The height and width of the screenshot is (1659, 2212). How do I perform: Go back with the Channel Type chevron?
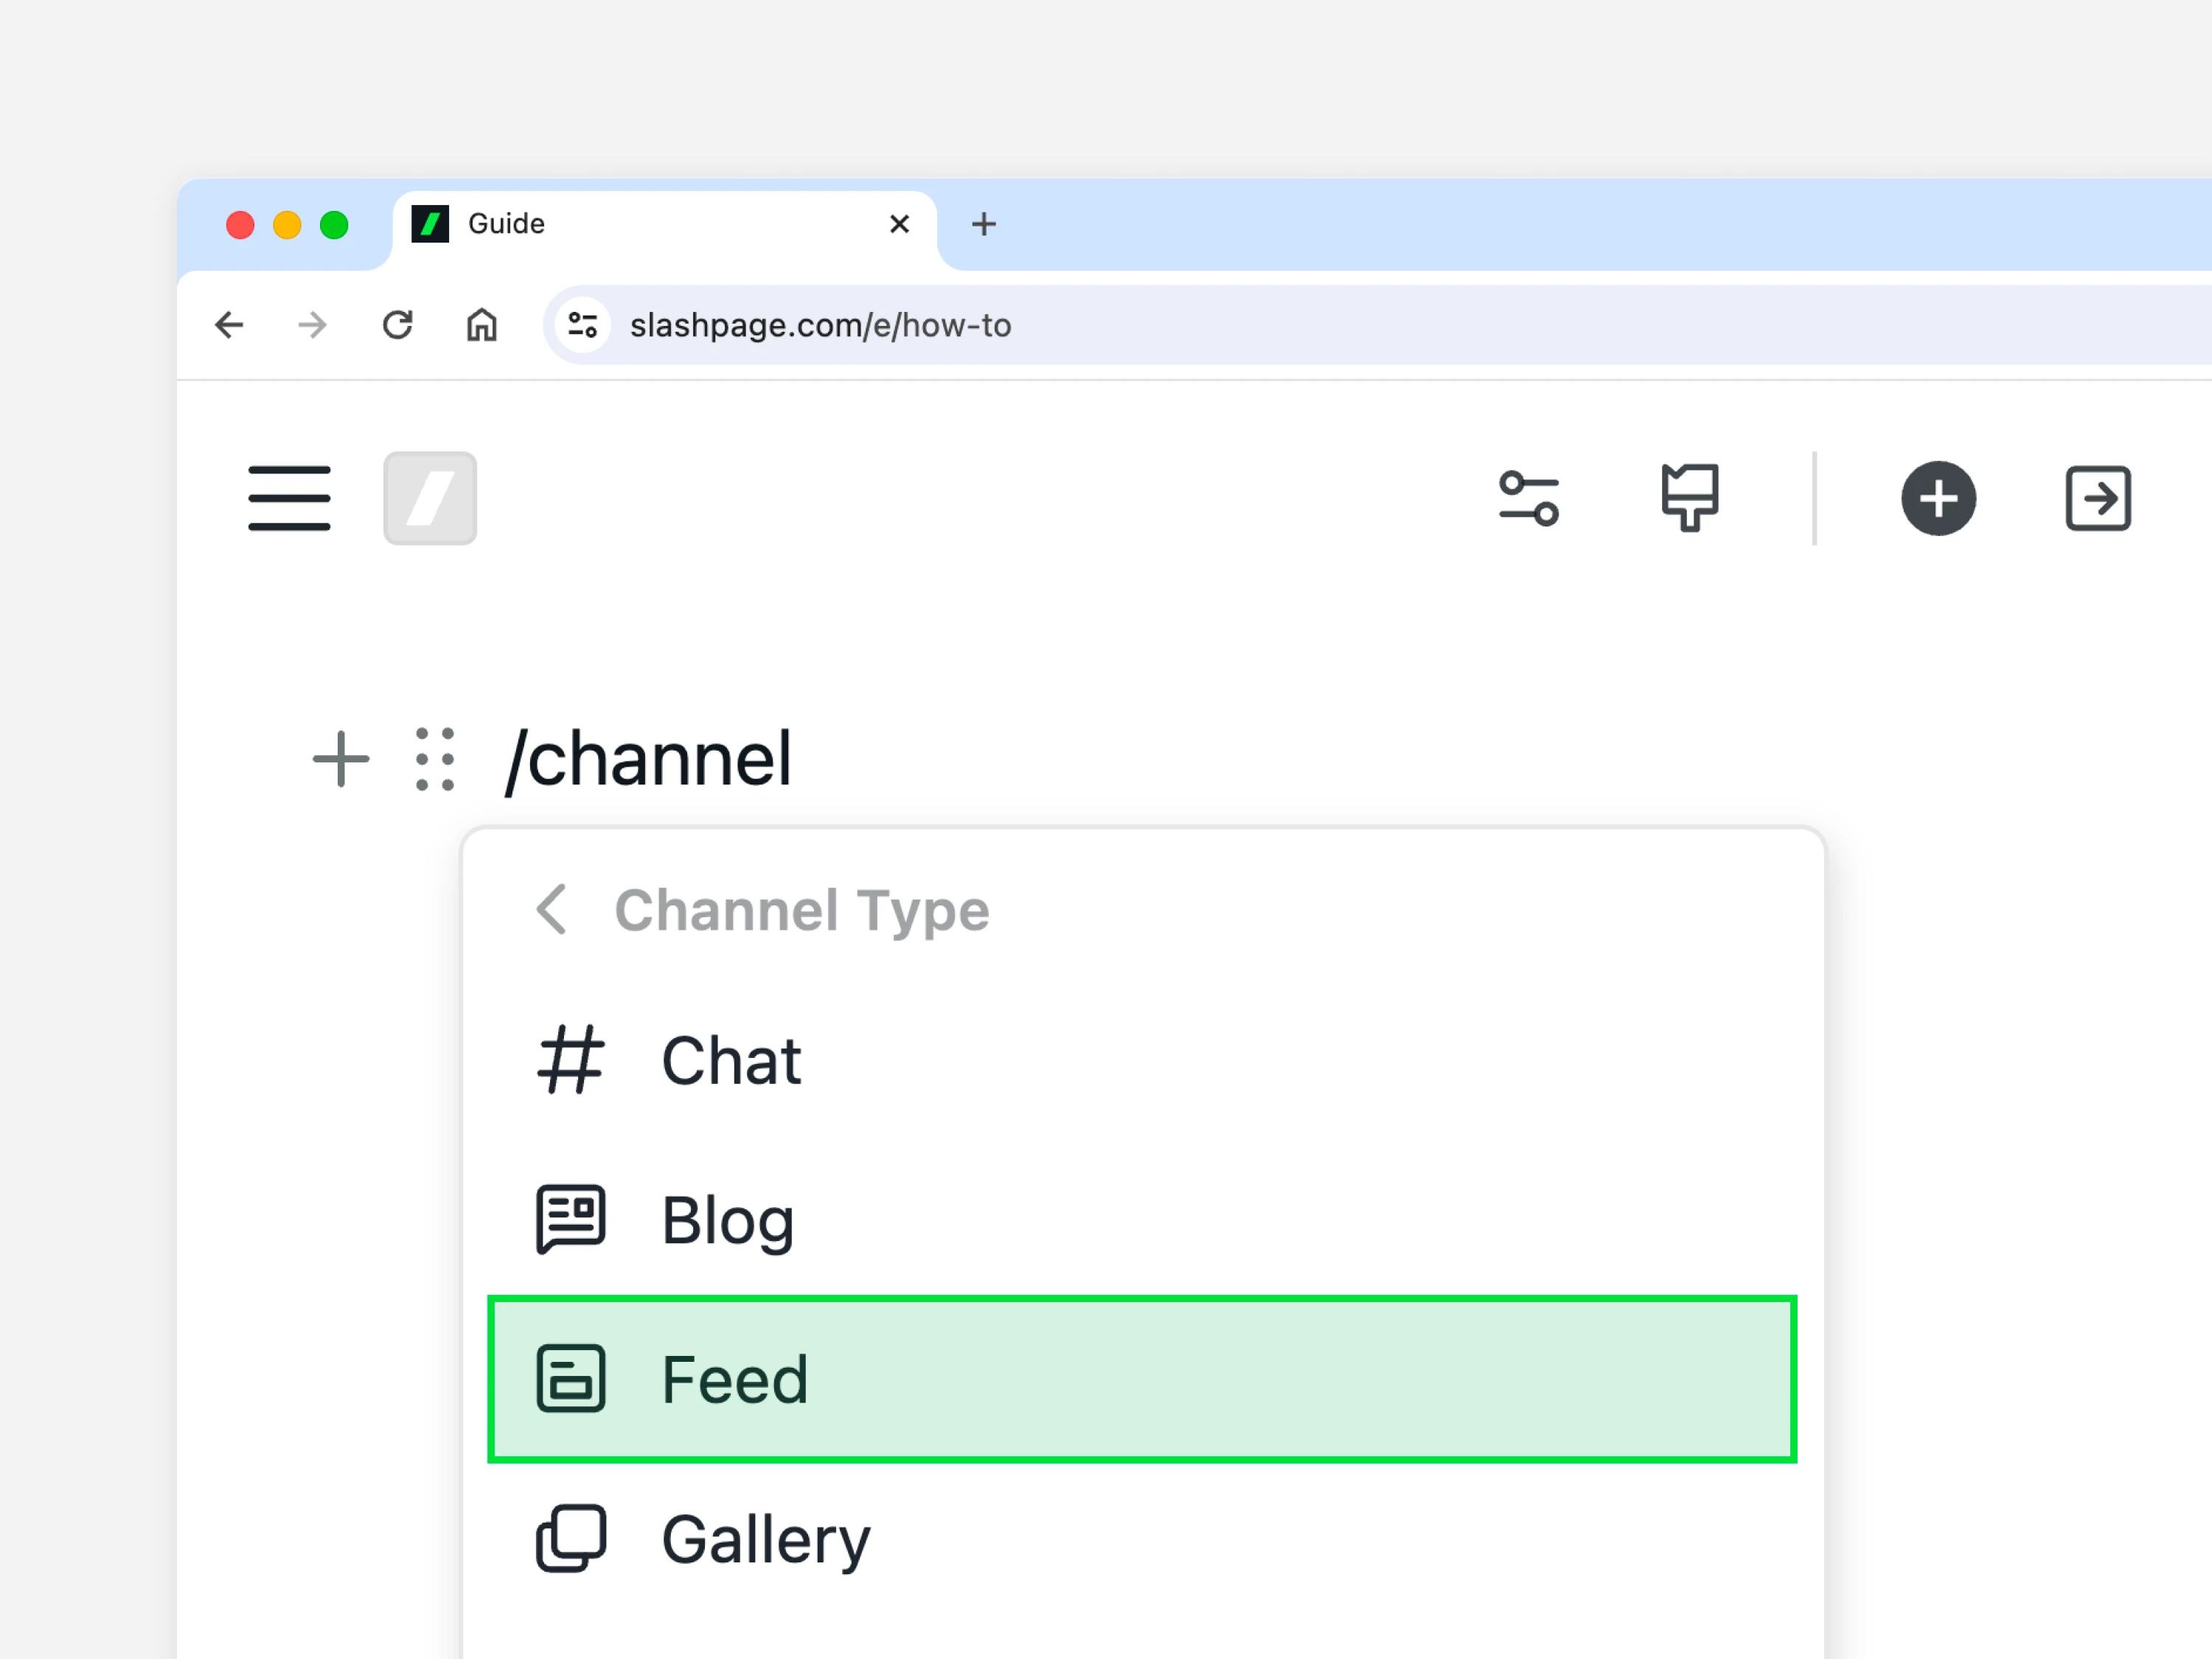point(552,909)
